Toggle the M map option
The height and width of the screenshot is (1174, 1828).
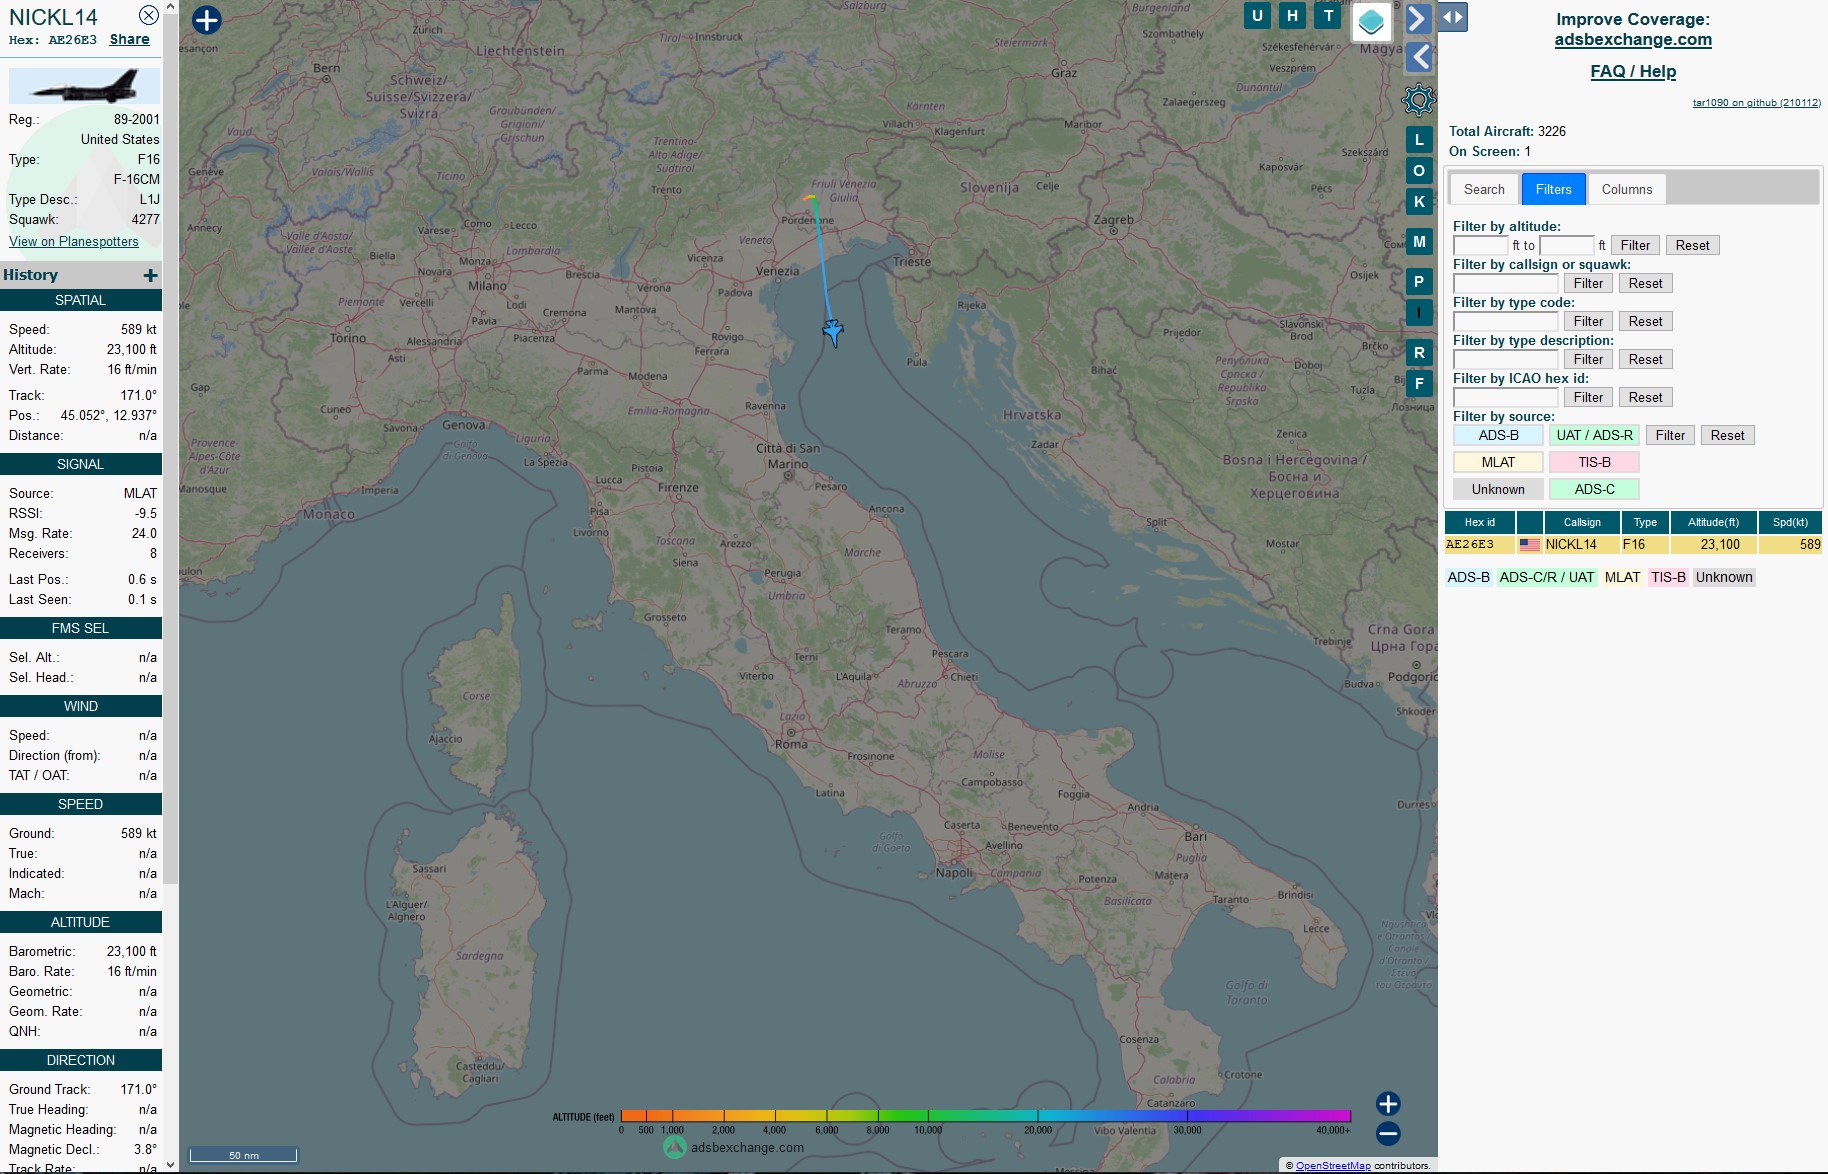(x=1419, y=242)
